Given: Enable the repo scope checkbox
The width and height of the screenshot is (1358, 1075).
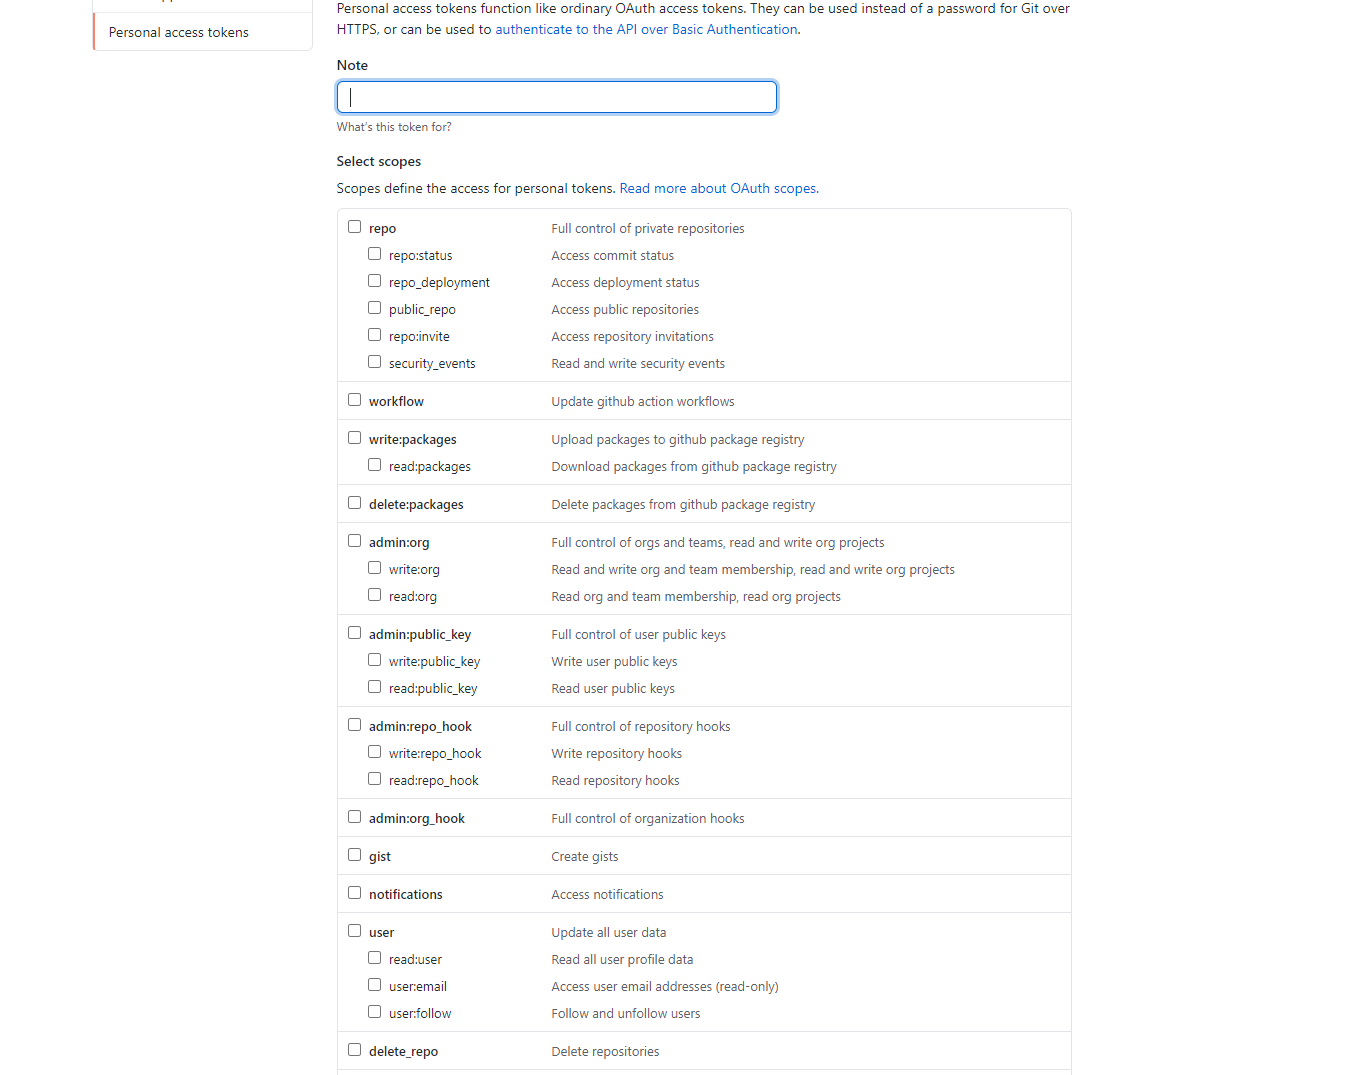Looking at the screenshot, I should (x=354, y=226).
